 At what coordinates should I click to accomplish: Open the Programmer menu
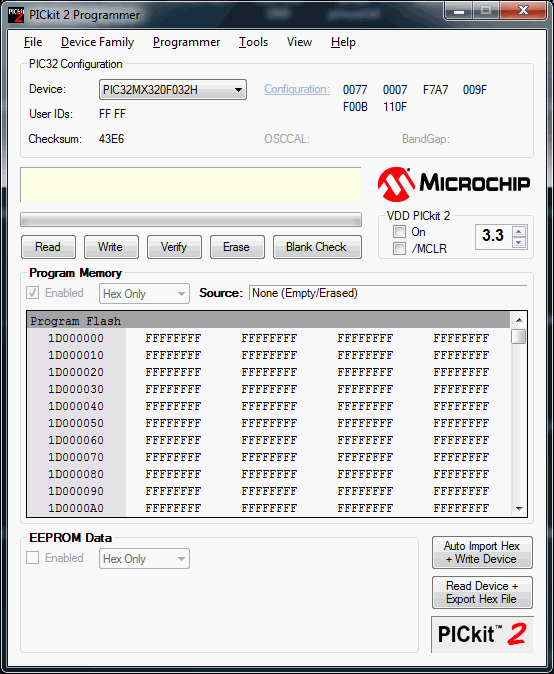187,42
